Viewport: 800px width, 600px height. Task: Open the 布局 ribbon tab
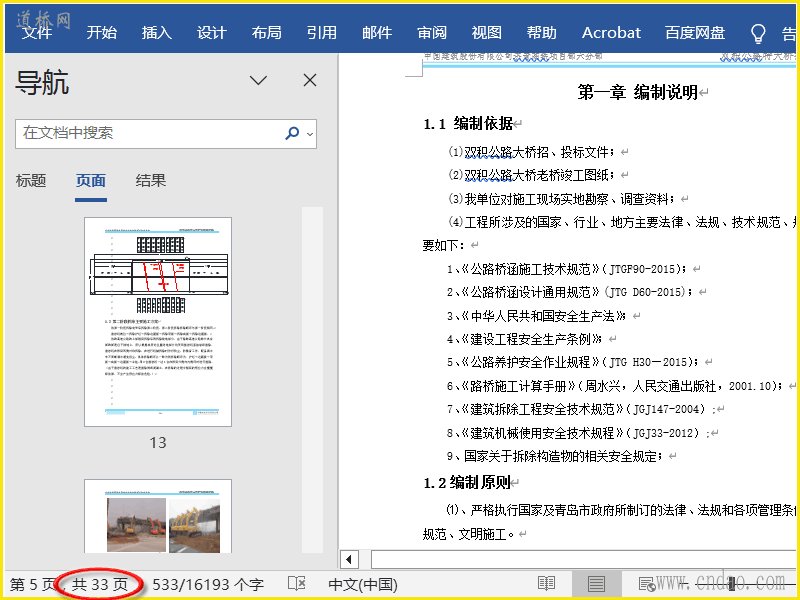(267, 33)
